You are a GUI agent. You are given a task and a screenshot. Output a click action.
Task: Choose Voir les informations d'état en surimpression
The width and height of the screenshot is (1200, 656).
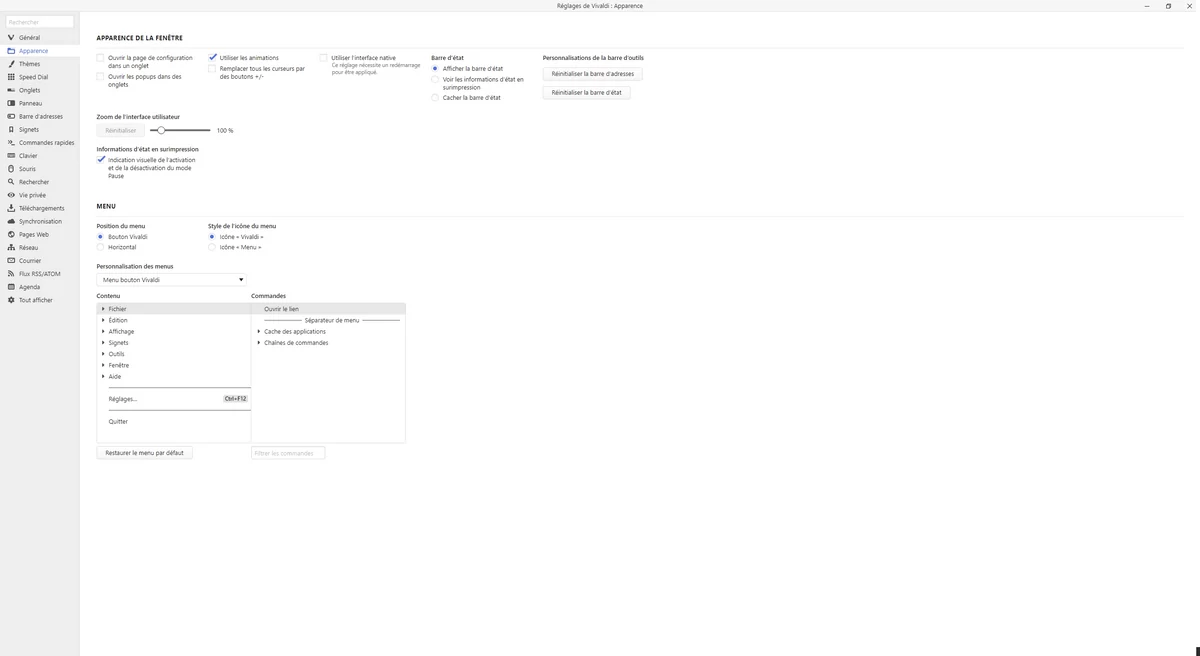(x=435, y=79)
